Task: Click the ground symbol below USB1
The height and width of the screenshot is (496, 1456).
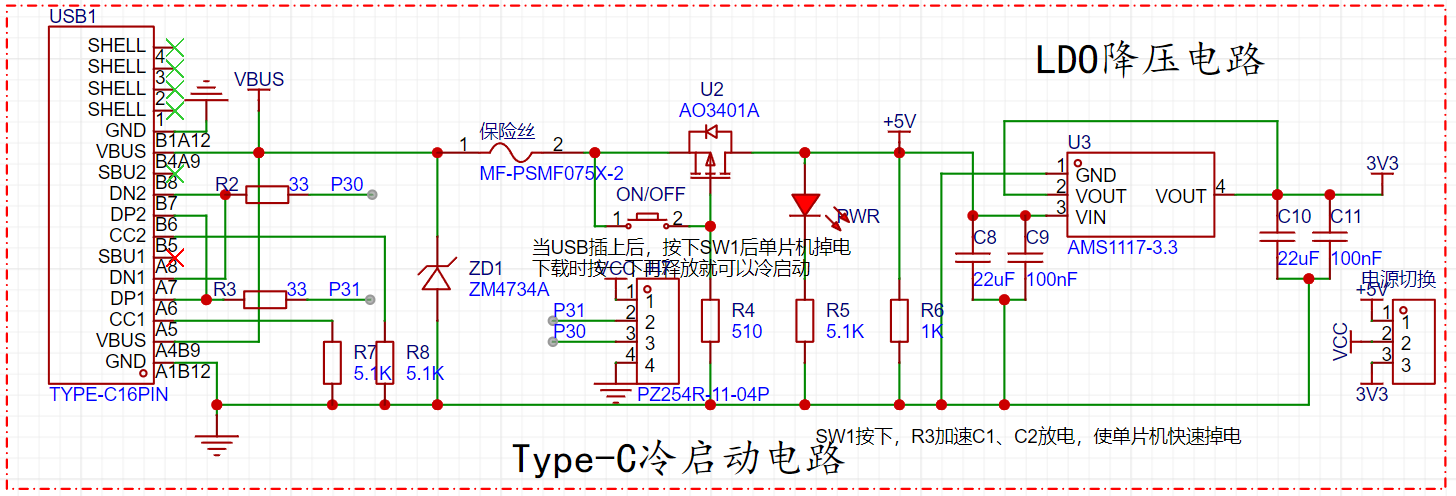Action: pos(216,435)
